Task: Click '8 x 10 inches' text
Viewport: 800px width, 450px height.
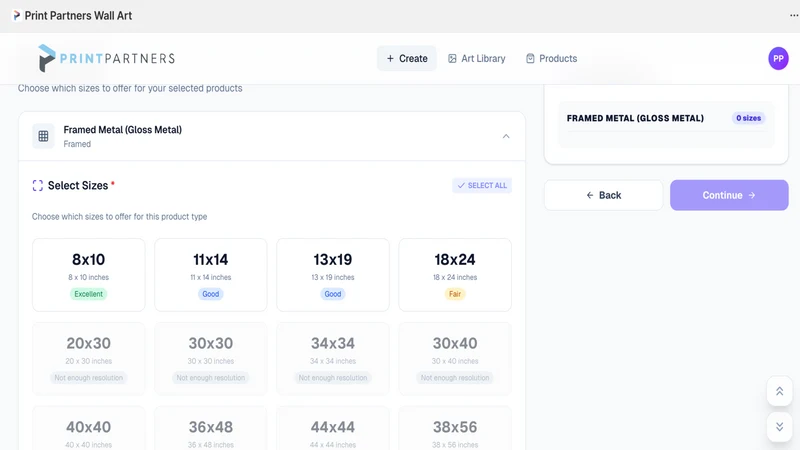Action: click(89, 277)
